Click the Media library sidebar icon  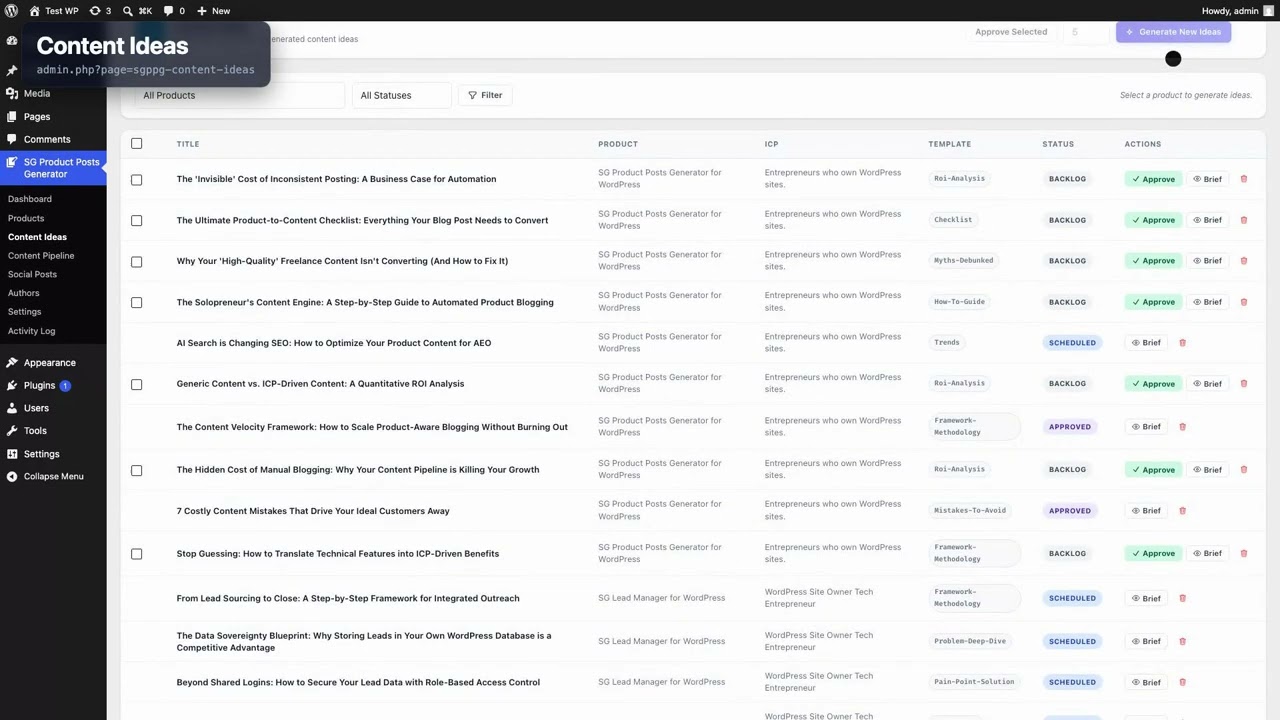pyautogui.click(x=12, y=93)
